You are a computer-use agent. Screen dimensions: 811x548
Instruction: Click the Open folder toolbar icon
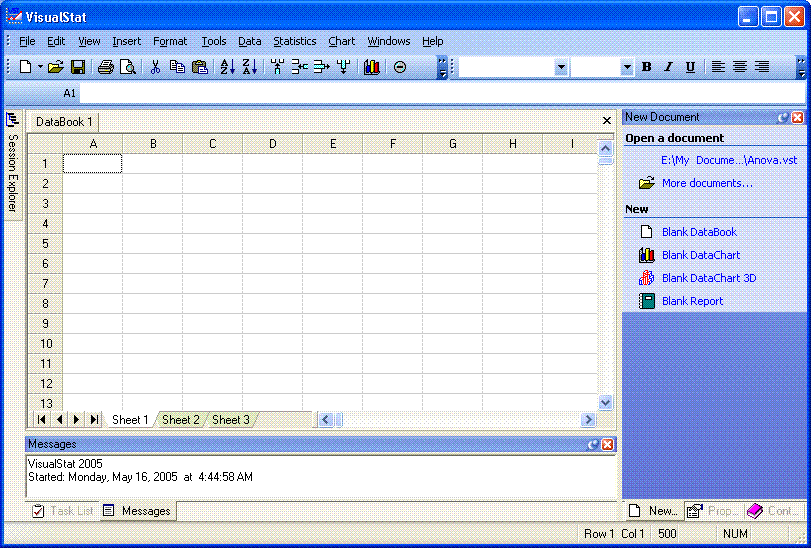coord(55,67)
